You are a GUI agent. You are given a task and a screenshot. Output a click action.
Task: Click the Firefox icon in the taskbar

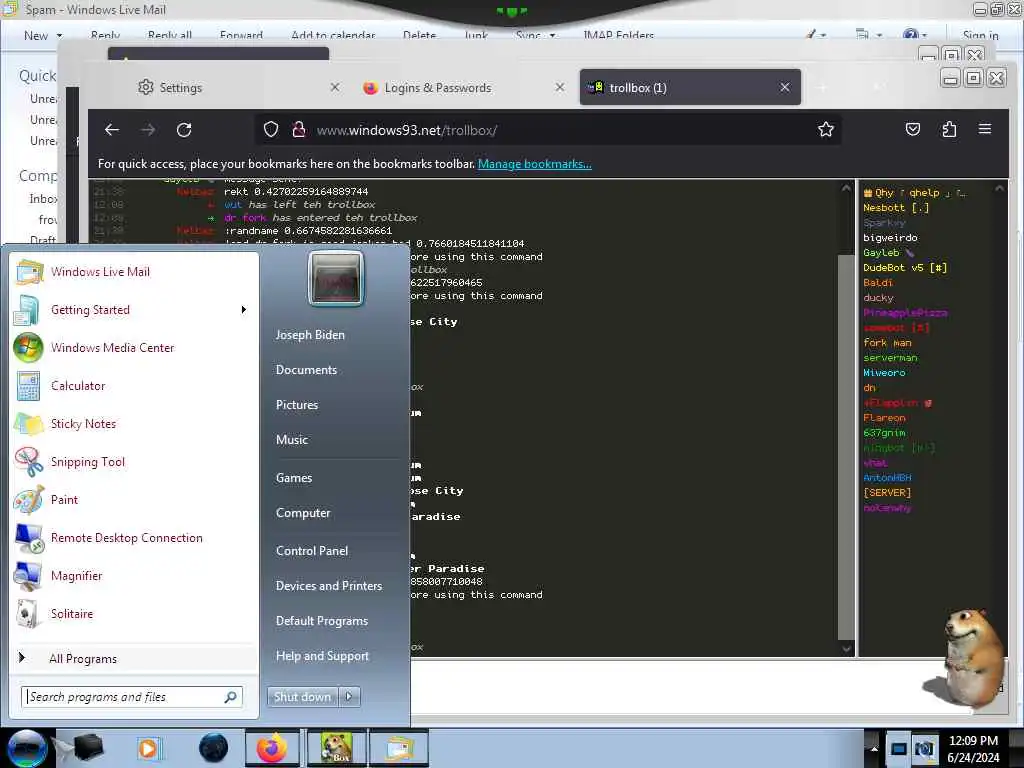(272, 748)
